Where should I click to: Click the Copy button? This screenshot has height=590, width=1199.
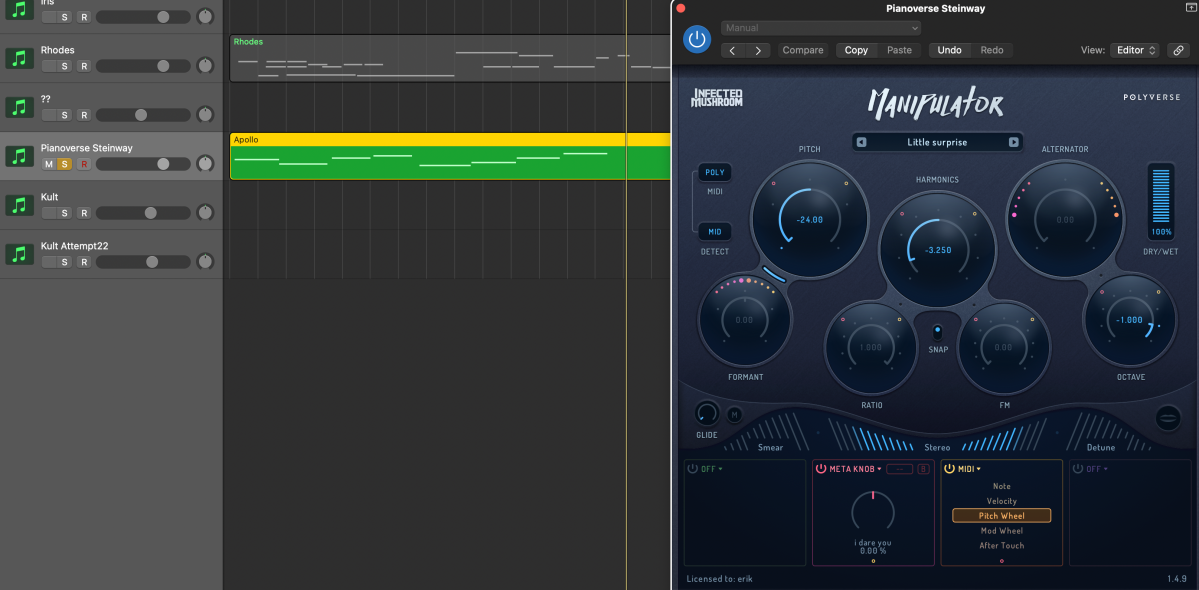point(856,50)
